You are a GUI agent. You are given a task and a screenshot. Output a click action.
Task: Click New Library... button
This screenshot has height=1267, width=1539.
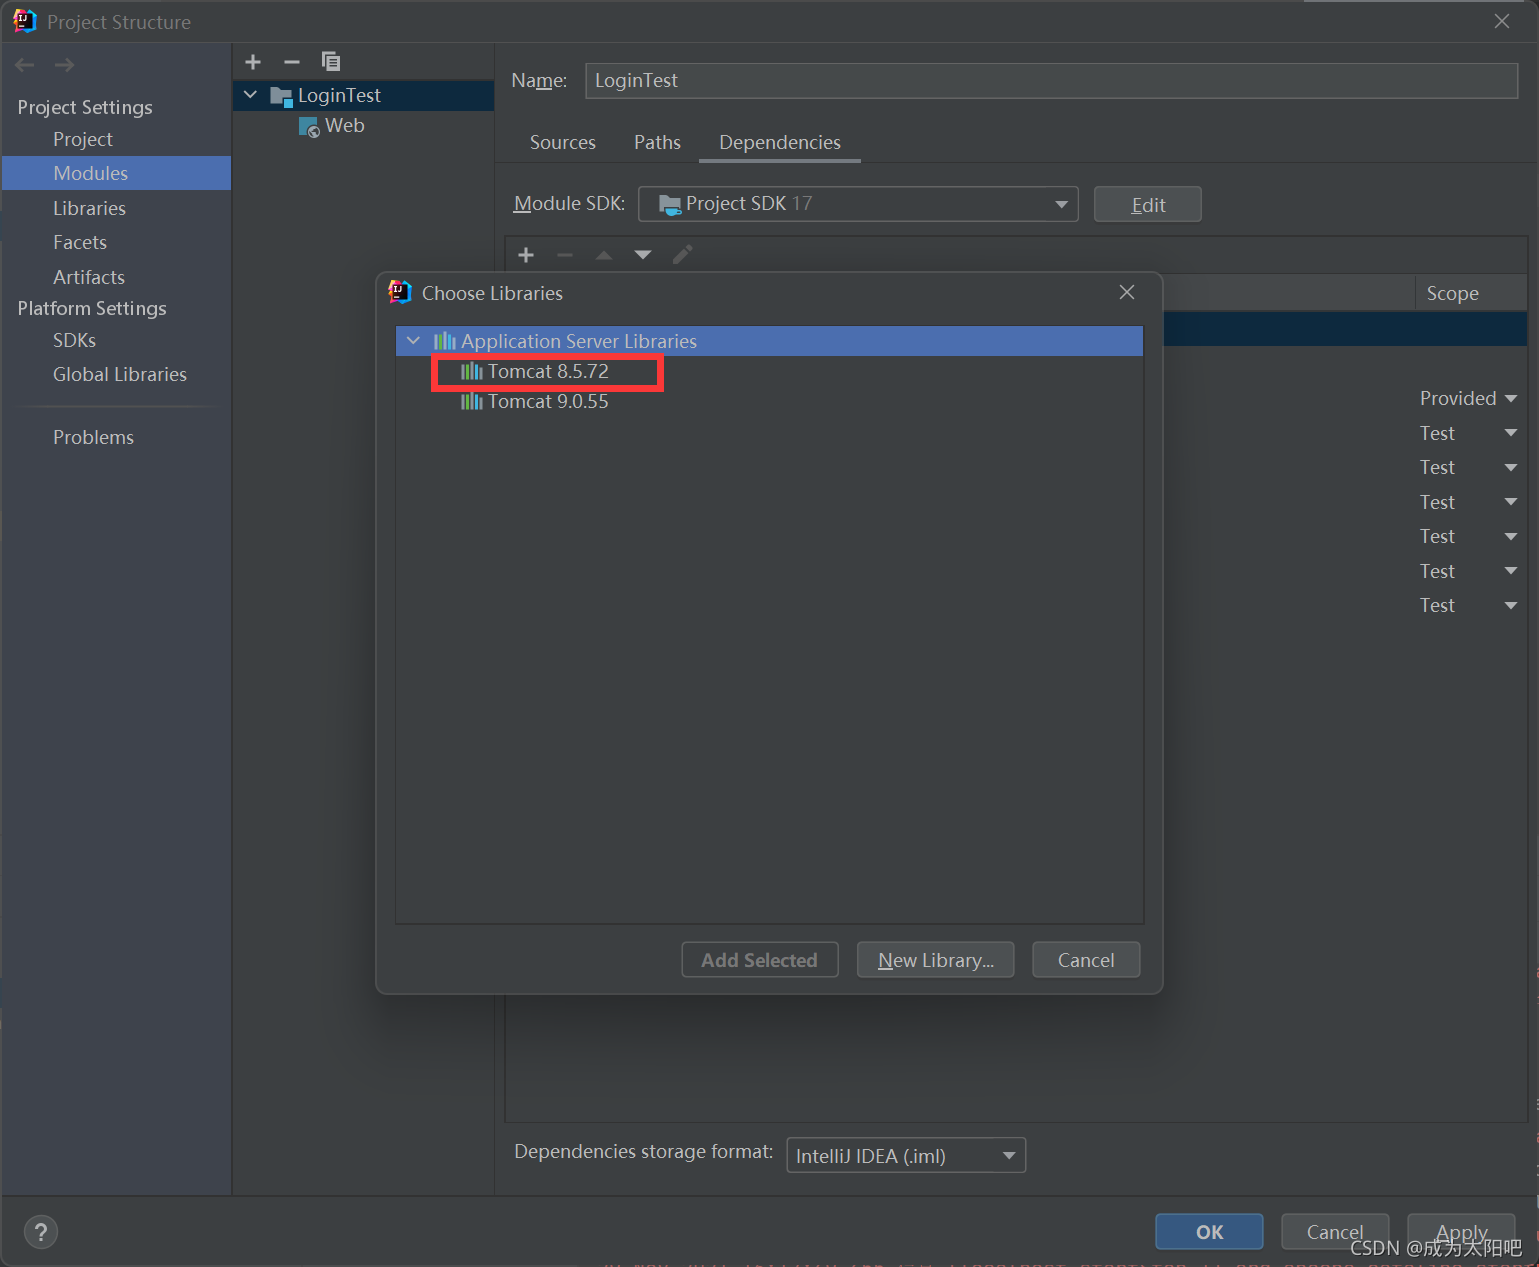tap(936, 960)
